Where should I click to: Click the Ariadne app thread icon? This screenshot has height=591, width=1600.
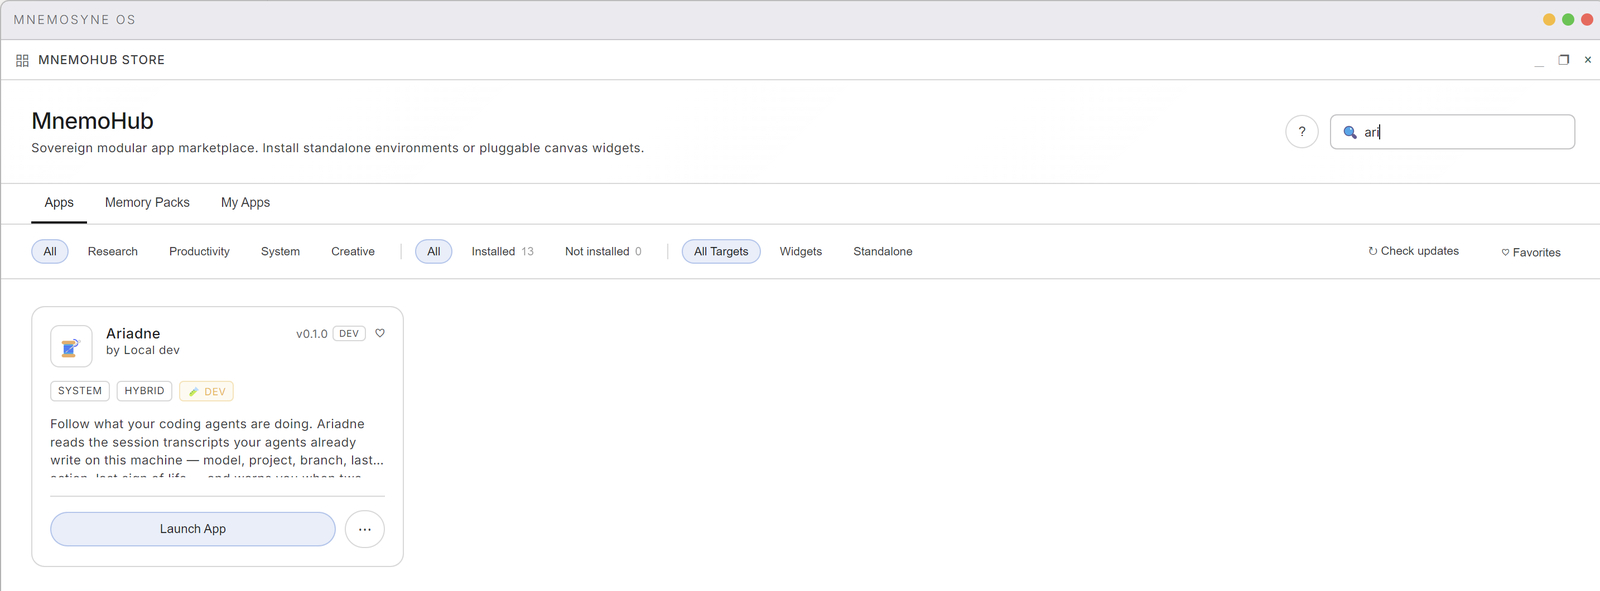point(71,346)
